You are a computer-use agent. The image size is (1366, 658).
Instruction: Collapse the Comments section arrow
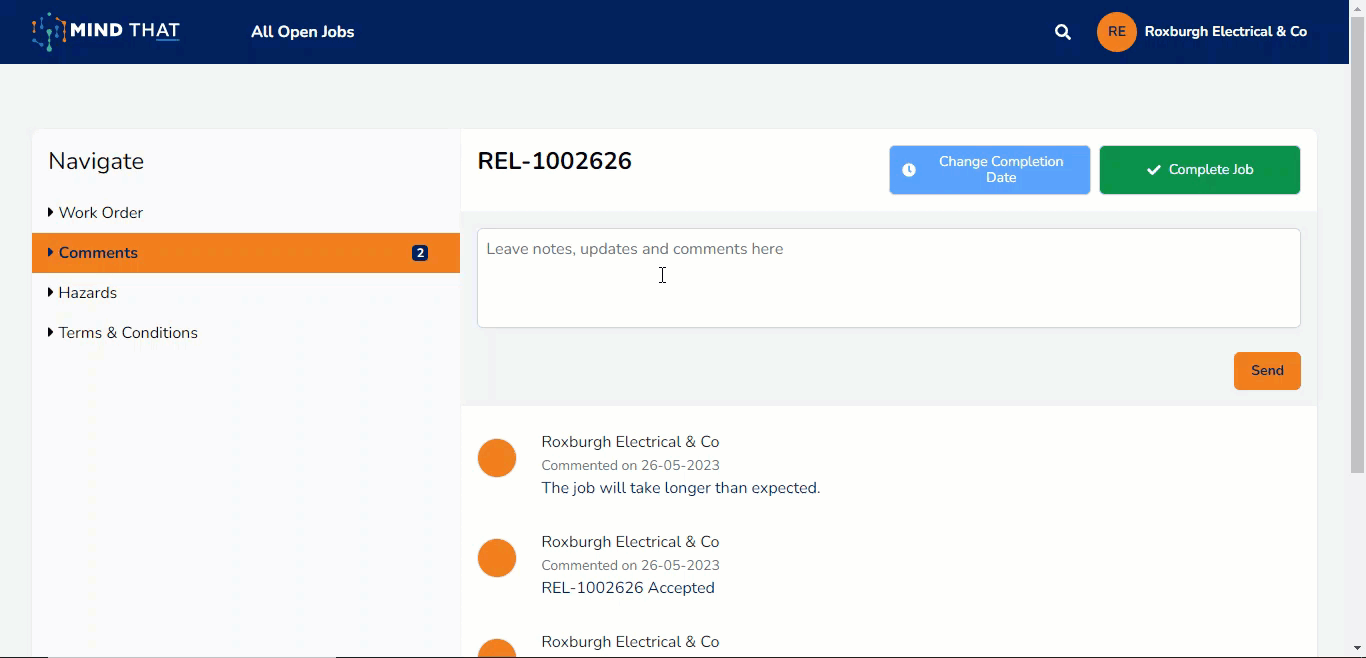pyautogui.click(x=51, y=252)
